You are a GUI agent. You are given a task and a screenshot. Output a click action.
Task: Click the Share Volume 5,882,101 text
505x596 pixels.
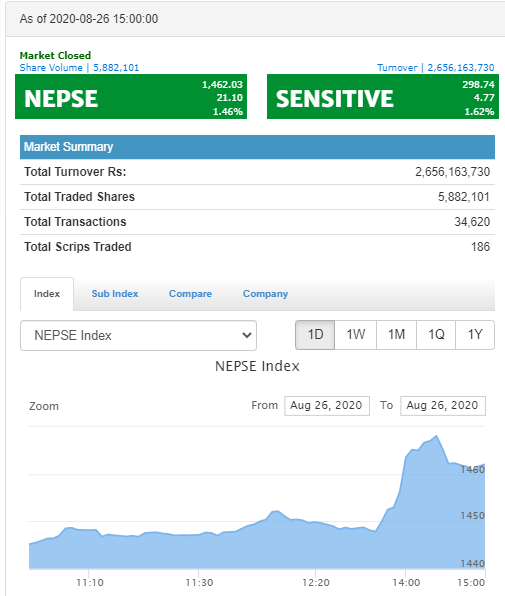(79, 68)
